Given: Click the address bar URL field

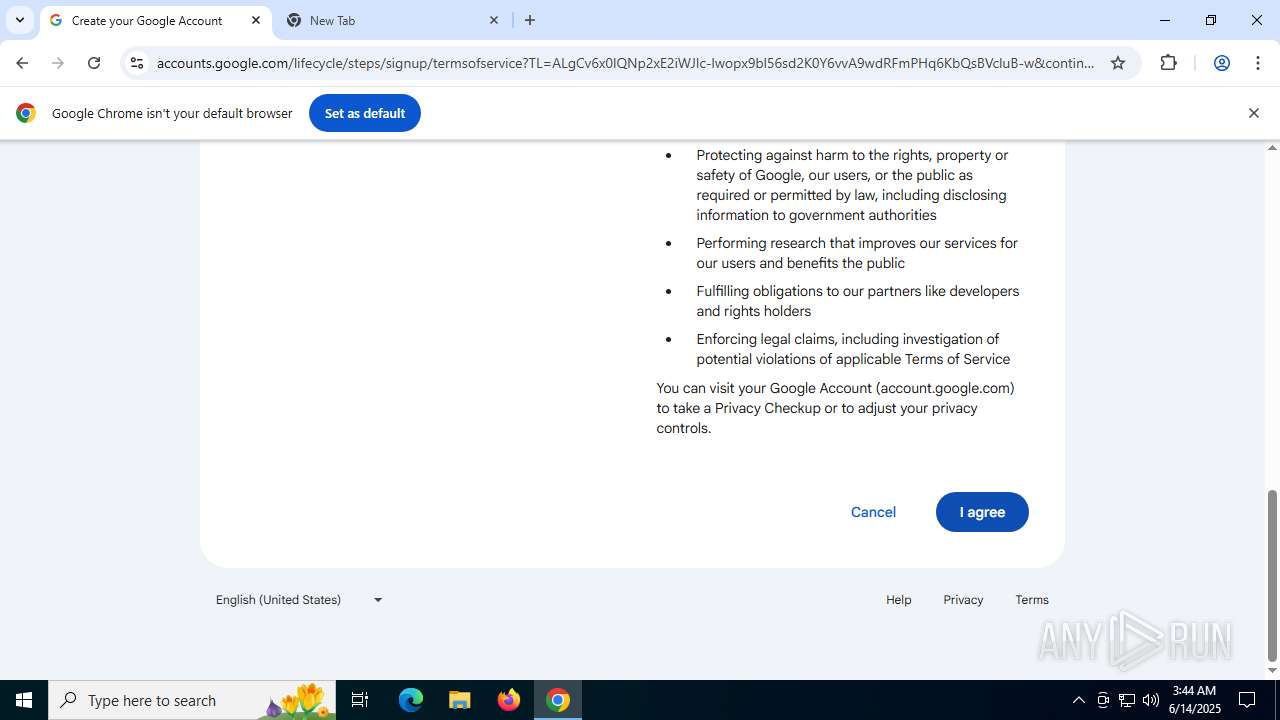Looking at the screenshot, I should [x=626, y=63].
